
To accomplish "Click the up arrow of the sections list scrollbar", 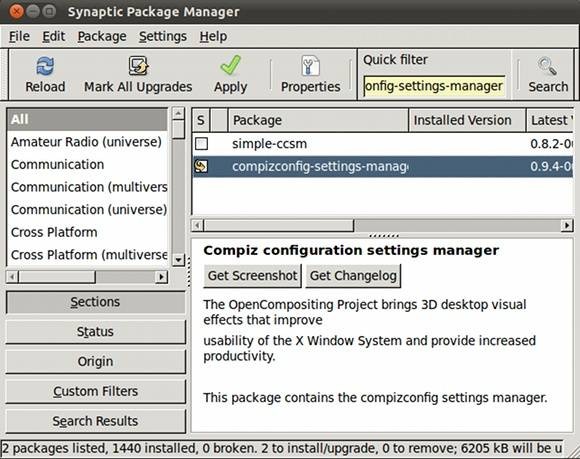I will click(x=178, y=113).
